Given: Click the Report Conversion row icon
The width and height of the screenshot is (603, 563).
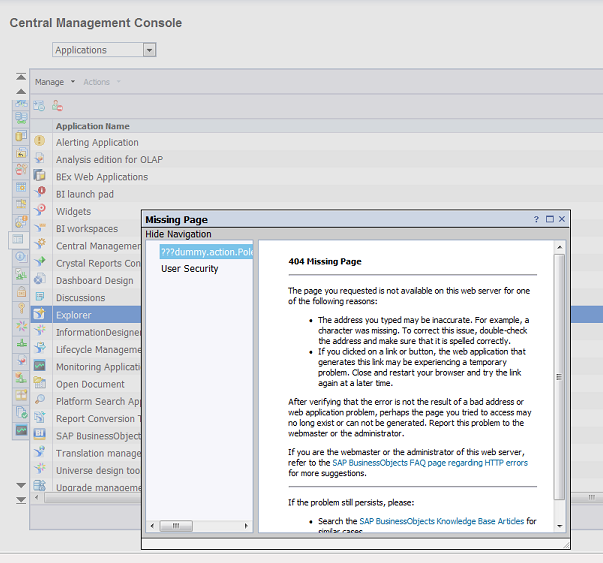Looking at the screenshot, I should tap(40, 417).
